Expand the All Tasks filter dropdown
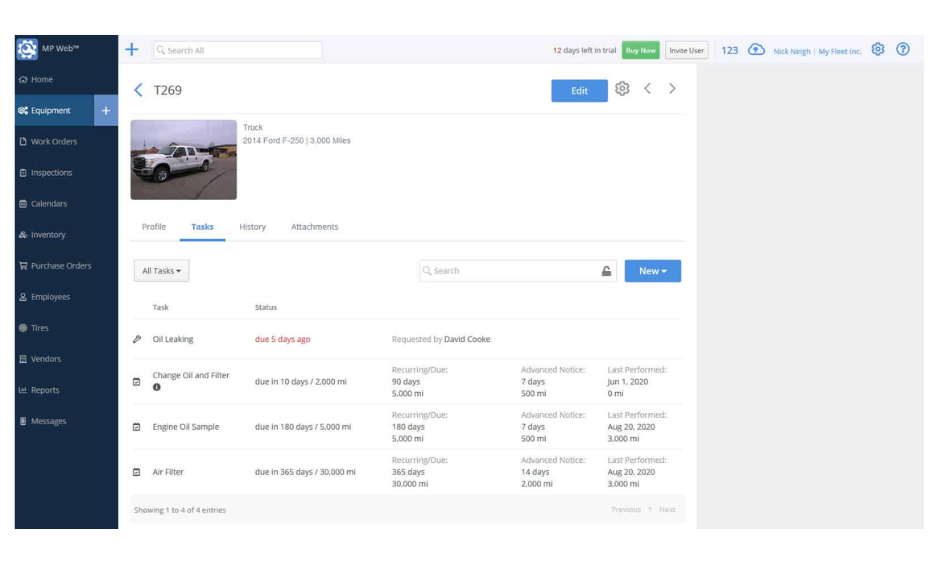Viewport: 938px width, 563px height. point(161,271)
